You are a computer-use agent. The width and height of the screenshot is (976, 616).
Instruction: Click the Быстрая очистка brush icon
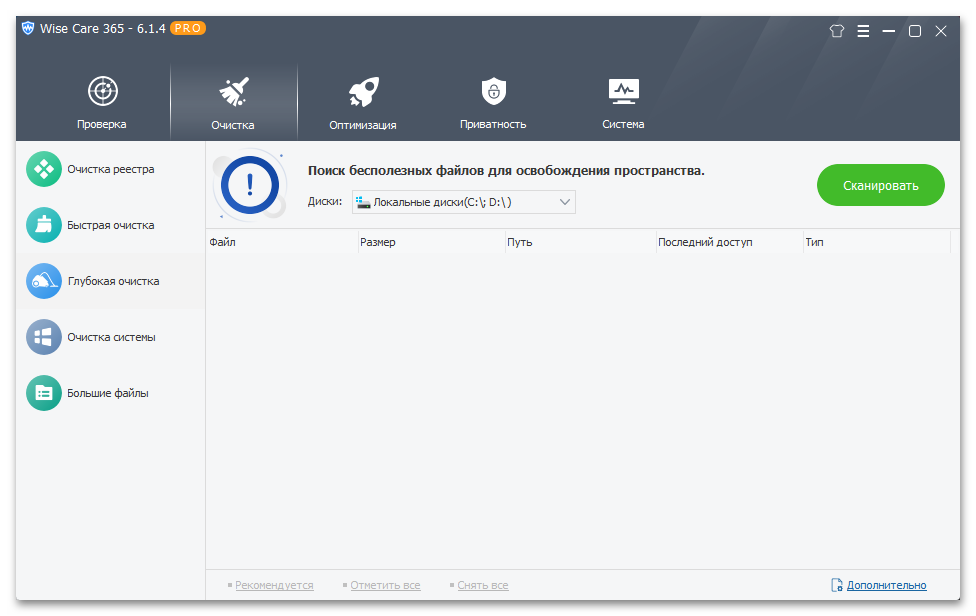pyautogui.click(x=44, y=225)
